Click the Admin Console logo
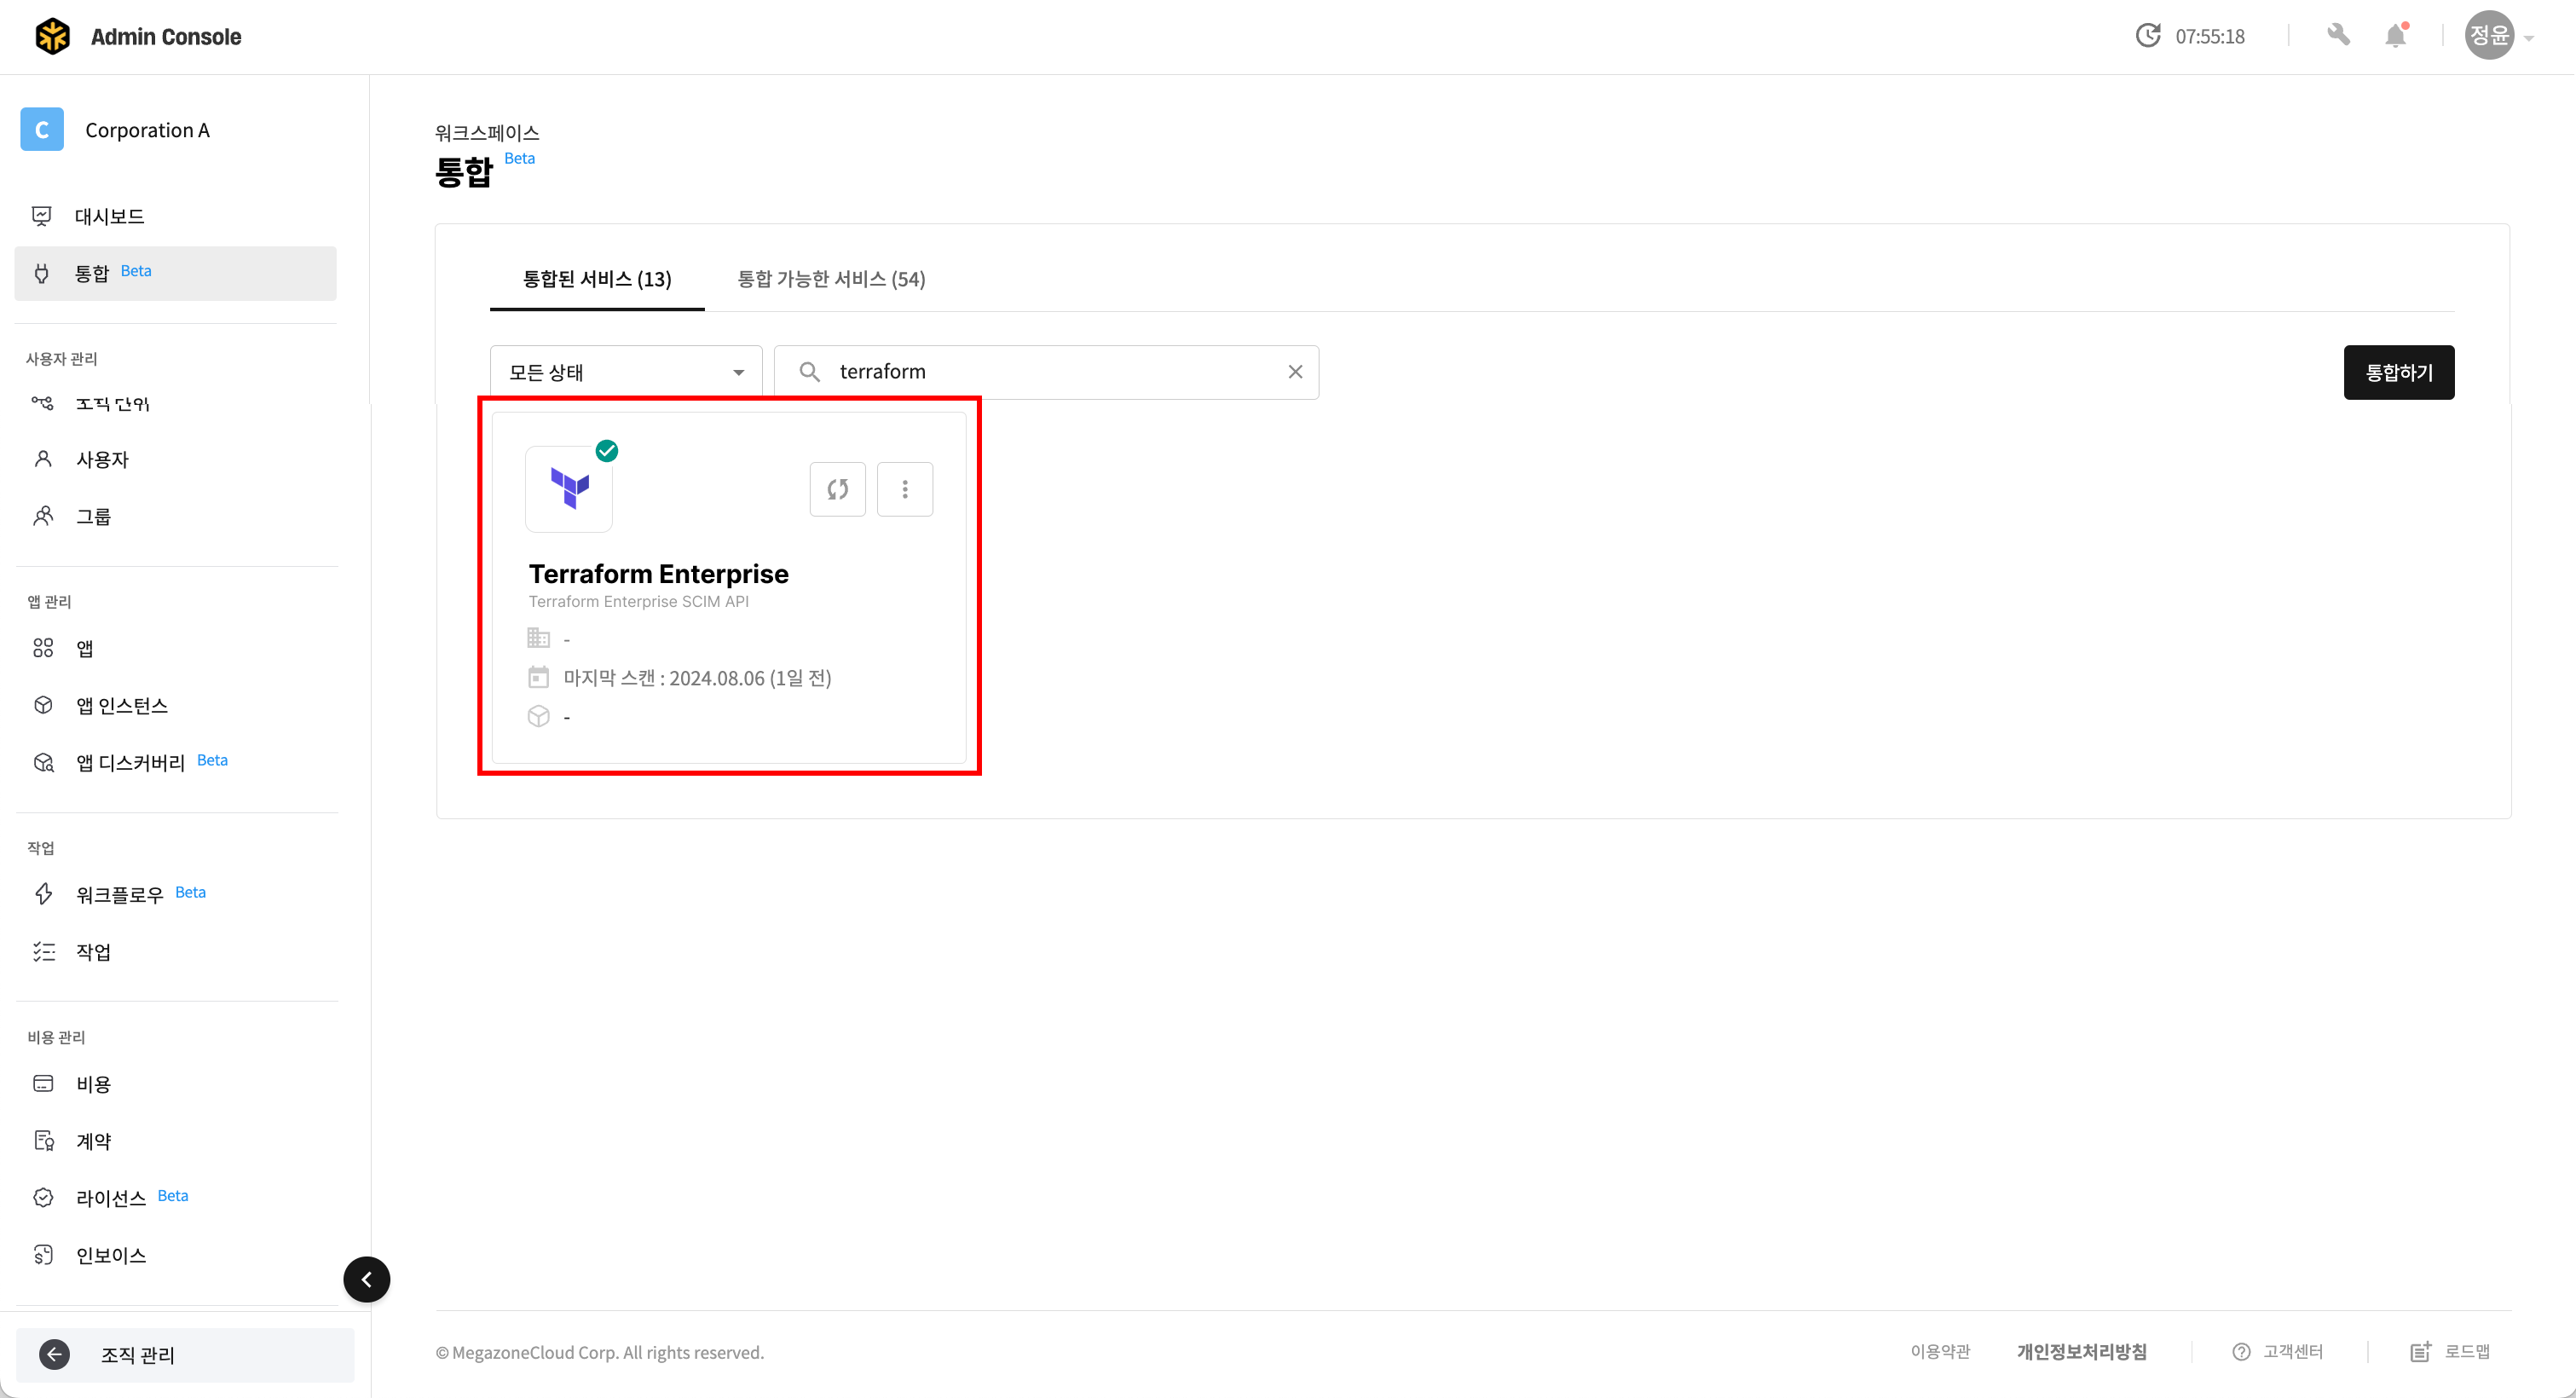2576x1398 pixels. tap(53, 36)
